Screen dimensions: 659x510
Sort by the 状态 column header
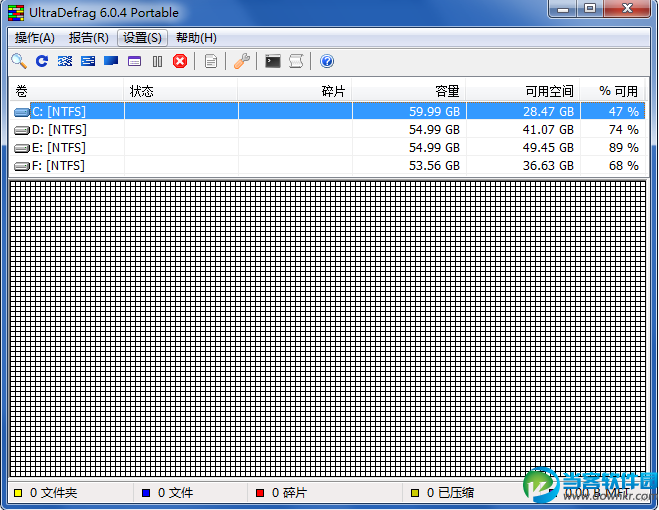181,90
